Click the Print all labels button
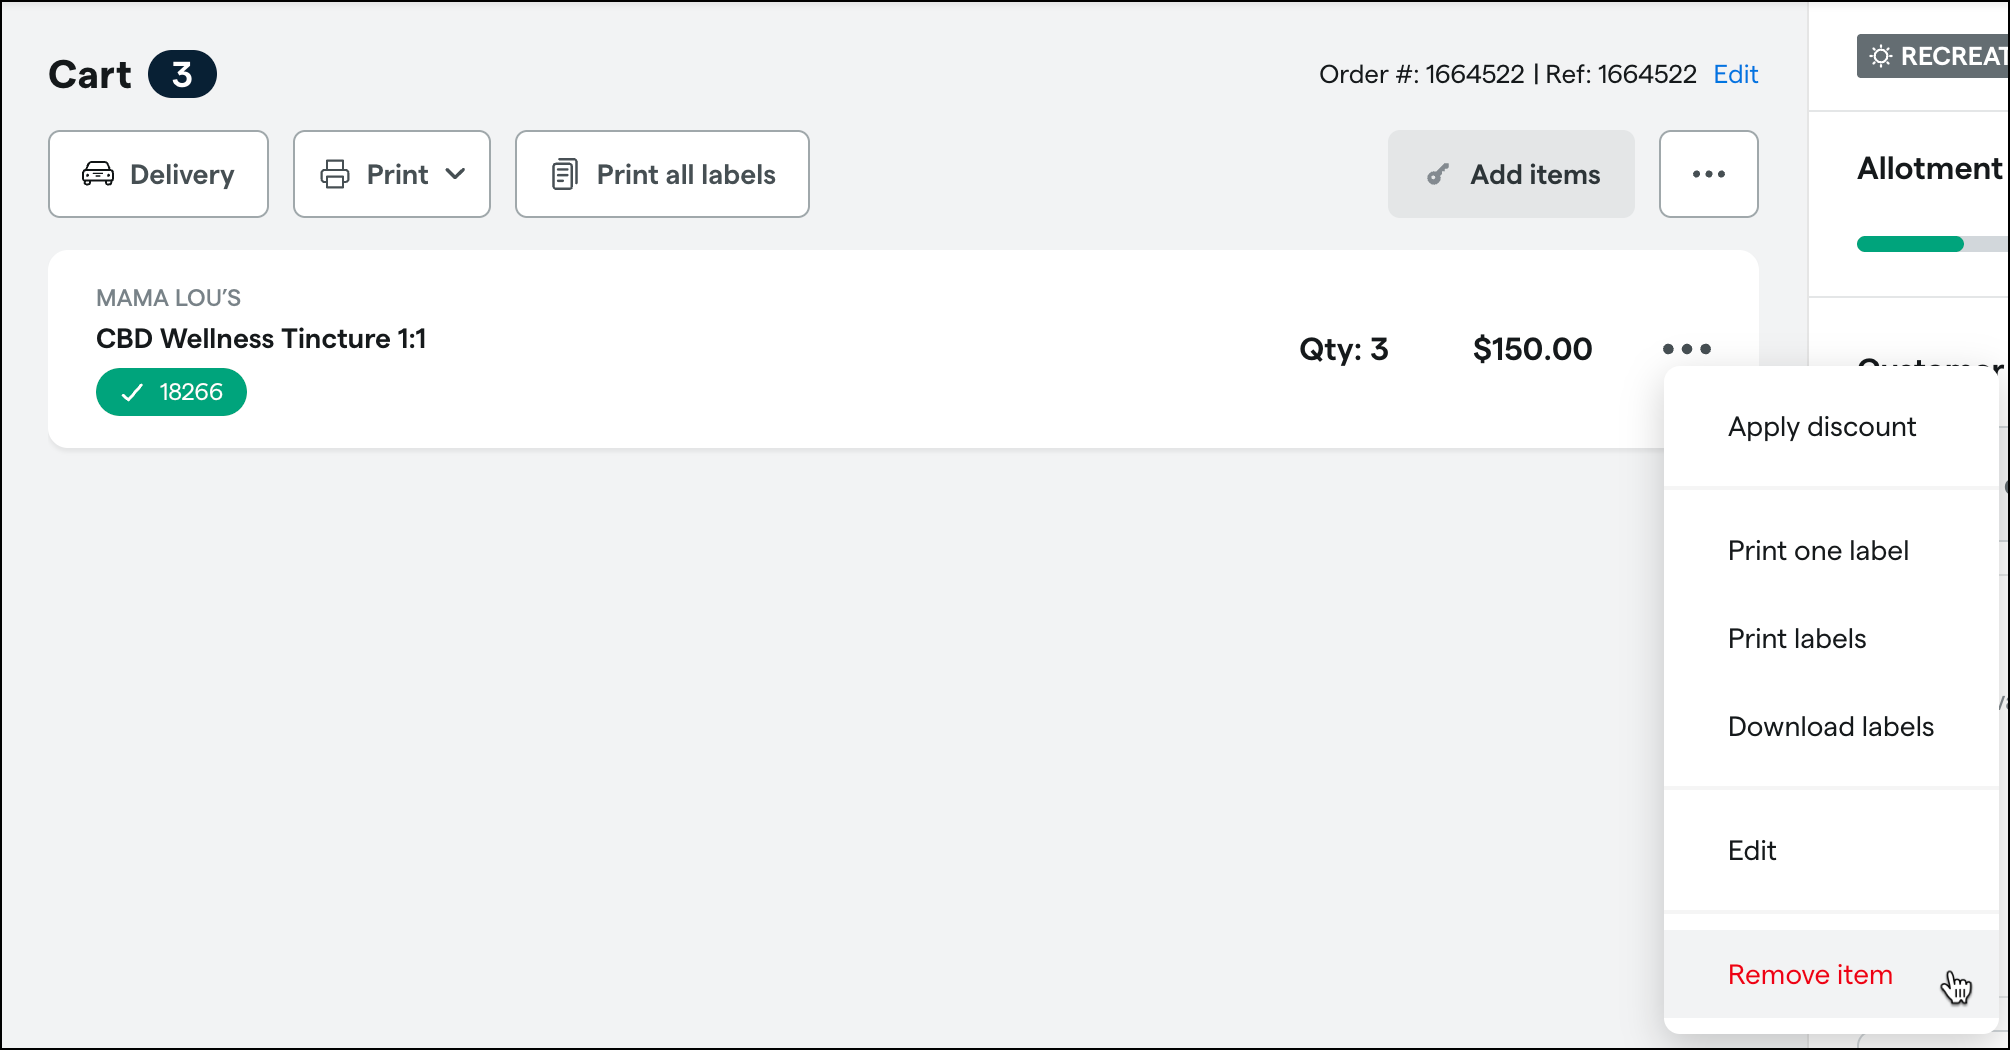The image size is (2010, 1050). [x=662, y=174]
